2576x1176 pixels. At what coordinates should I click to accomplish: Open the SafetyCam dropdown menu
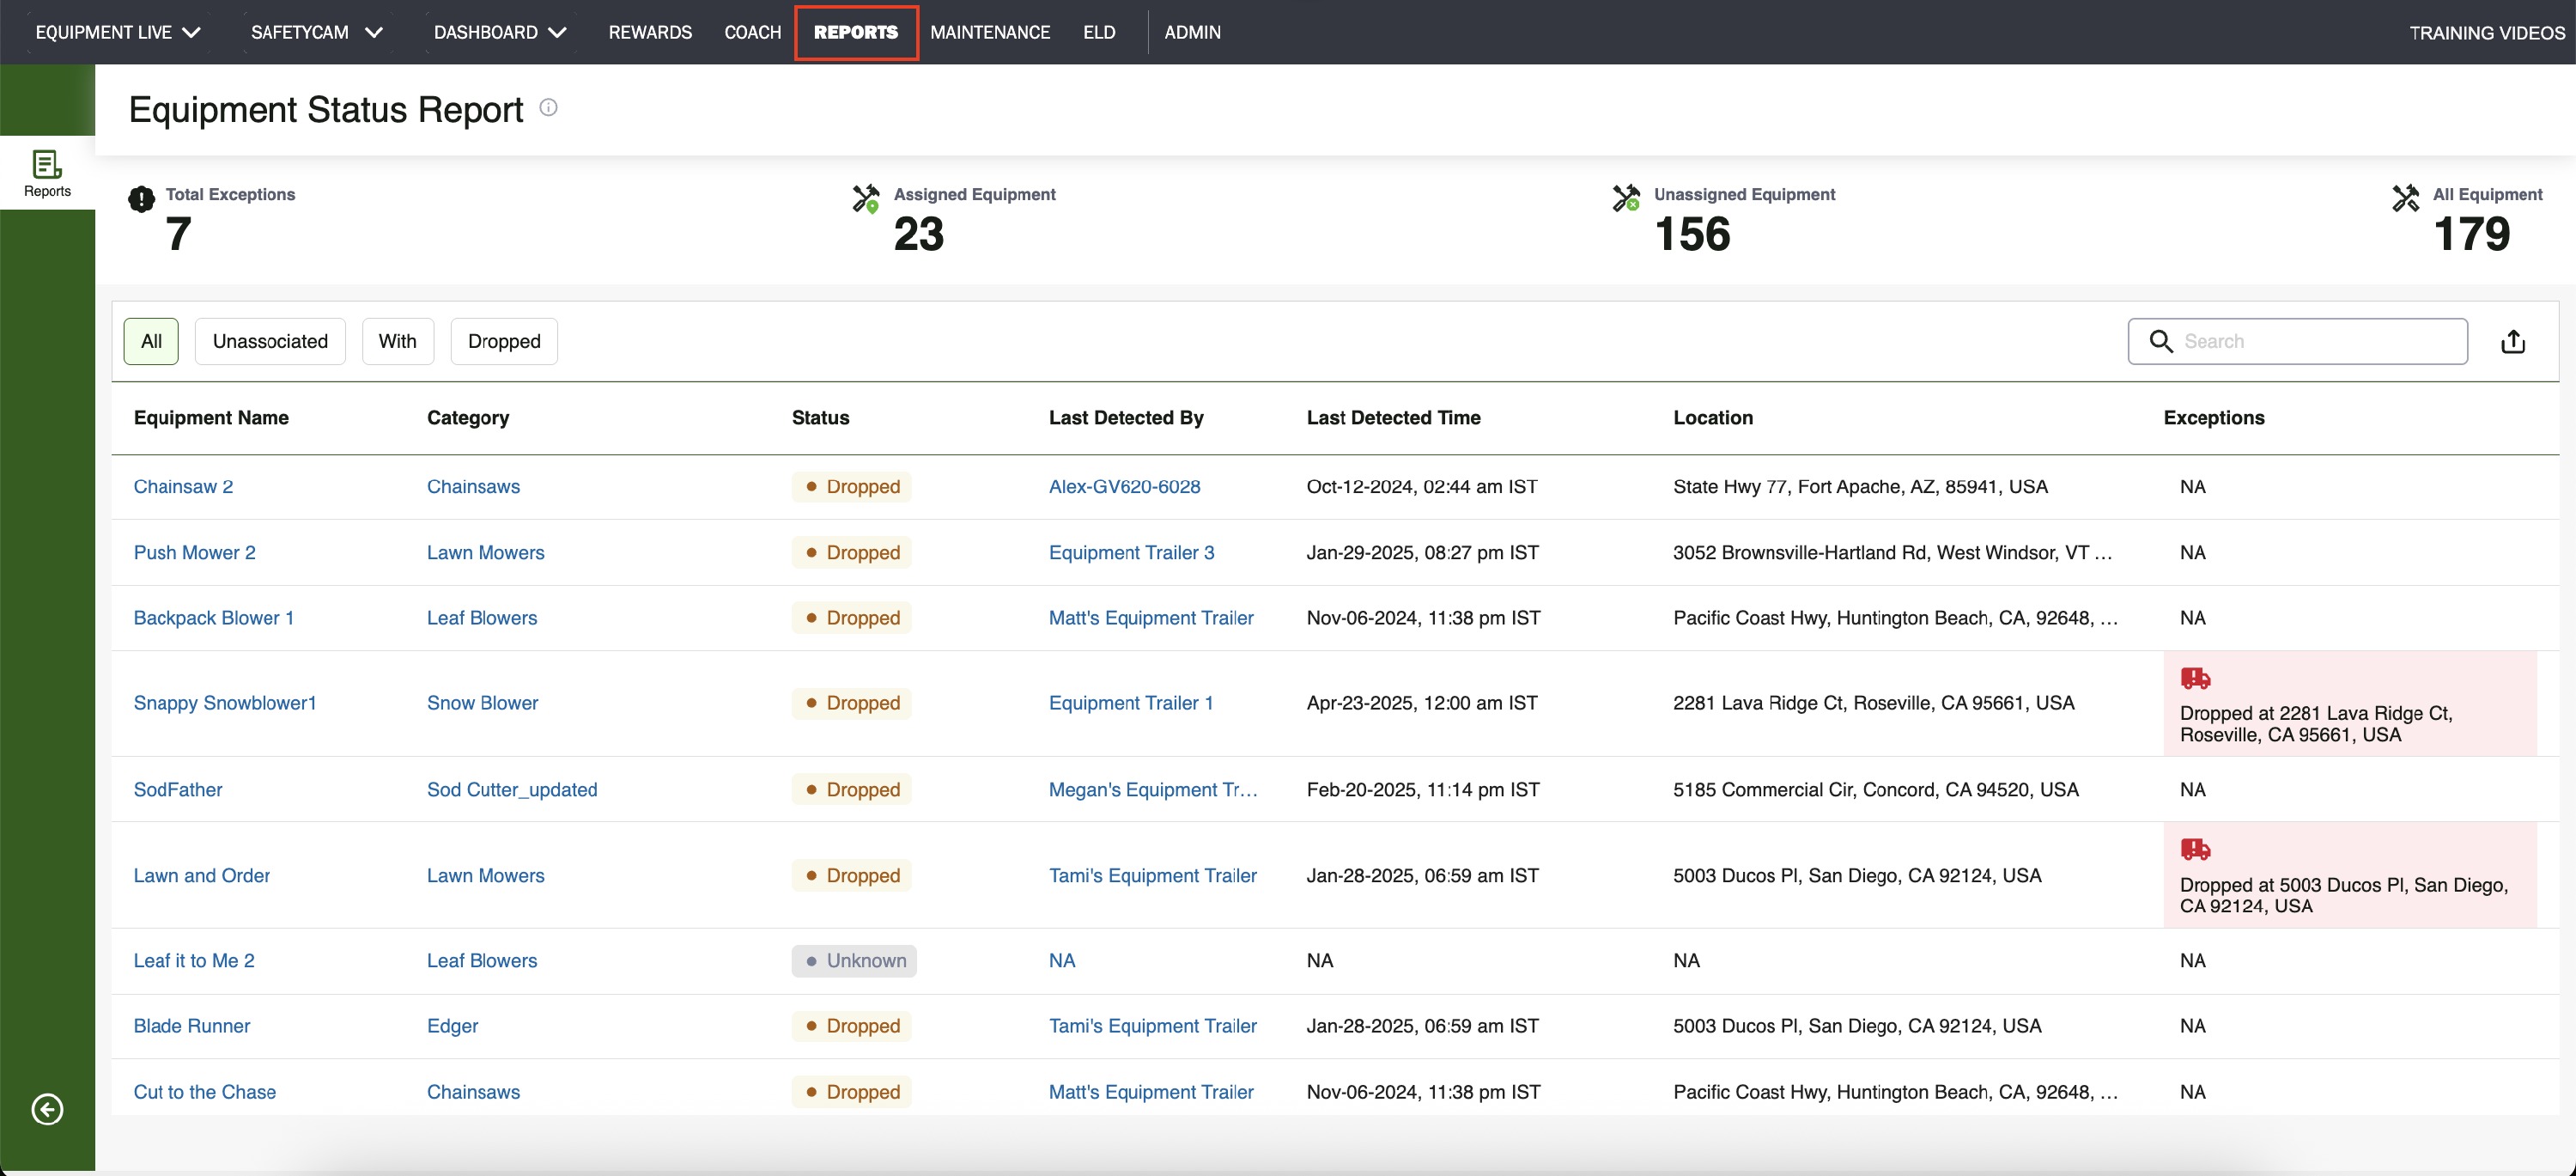[316, 32]
